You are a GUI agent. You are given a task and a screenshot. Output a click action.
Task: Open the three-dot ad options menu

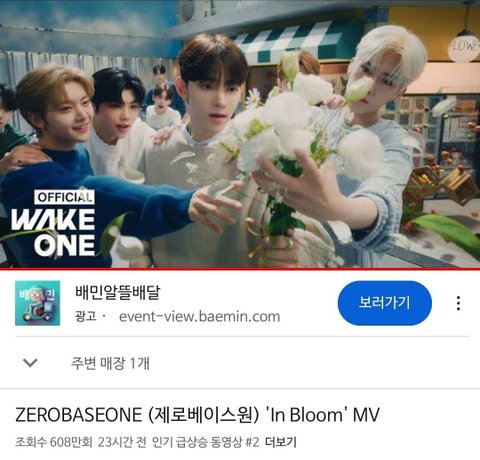click(x=459, y=303)
